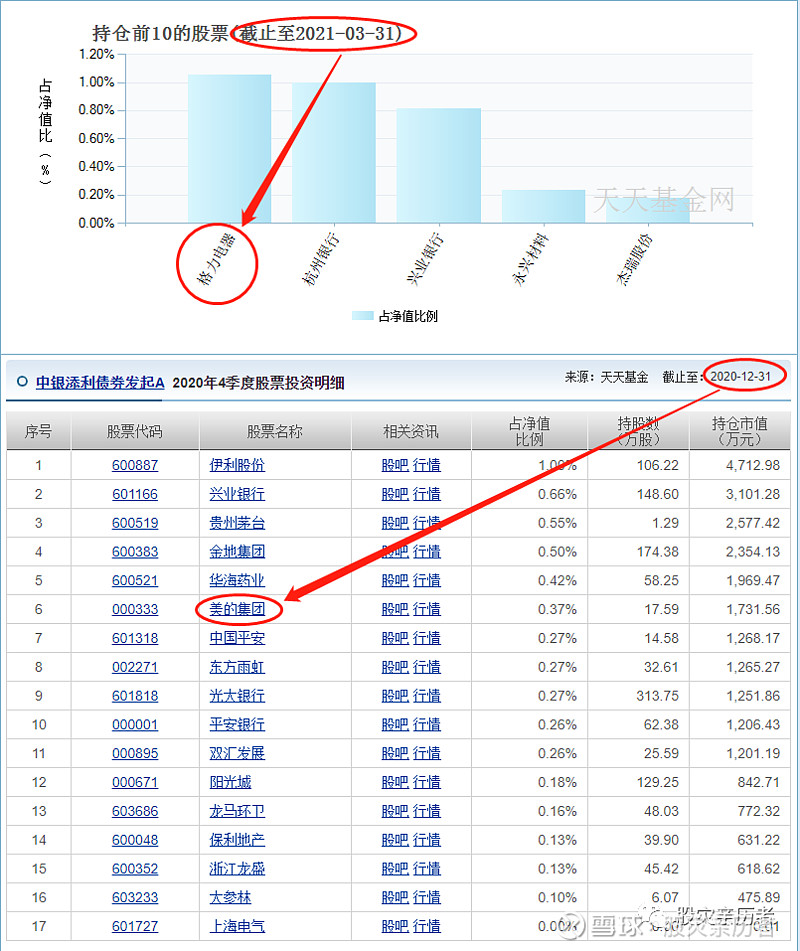The height and width of the screenshot is (951, 800).
Task: Open 行情 link for 华海药业 row
Action: coord(427,580)
